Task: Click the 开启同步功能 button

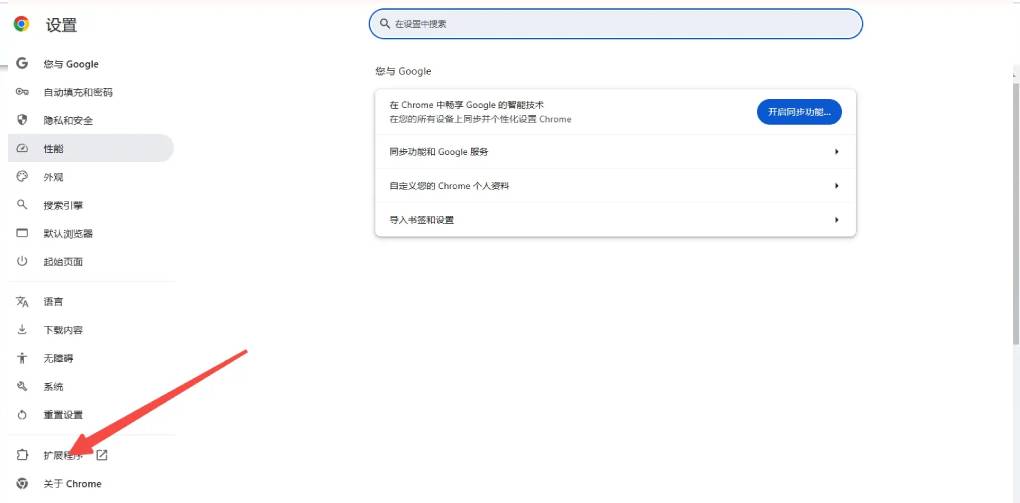Action: click(x=799, y=112)
